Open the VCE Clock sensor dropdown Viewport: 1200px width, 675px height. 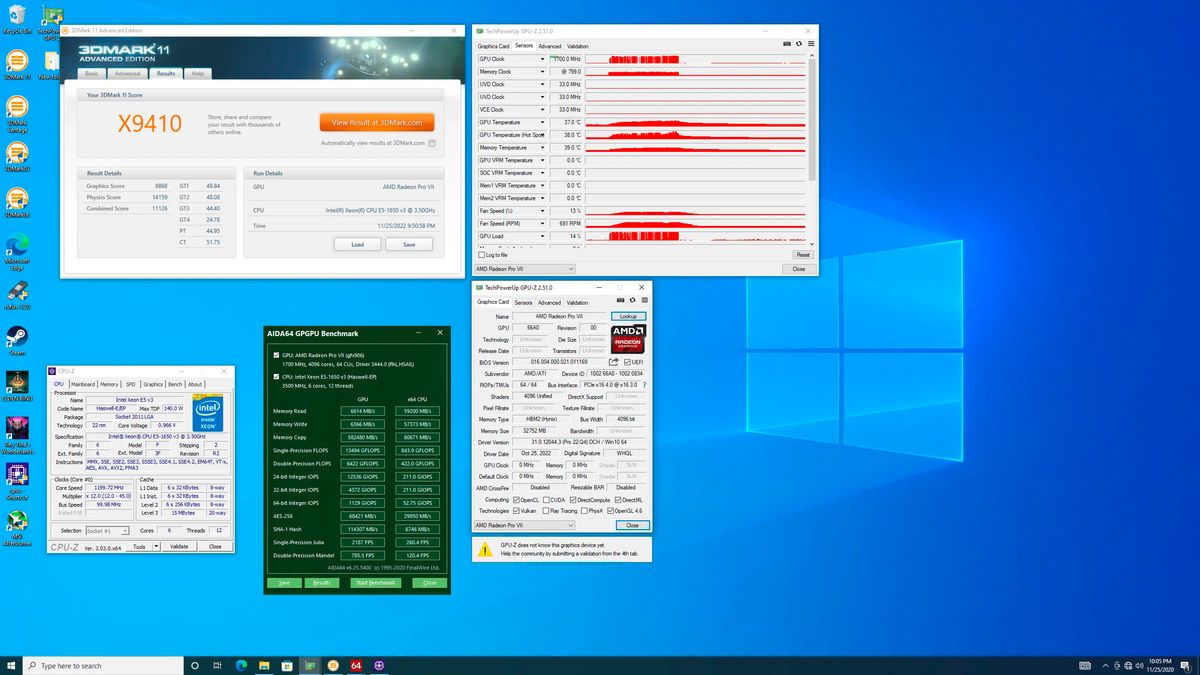[543, 109]
